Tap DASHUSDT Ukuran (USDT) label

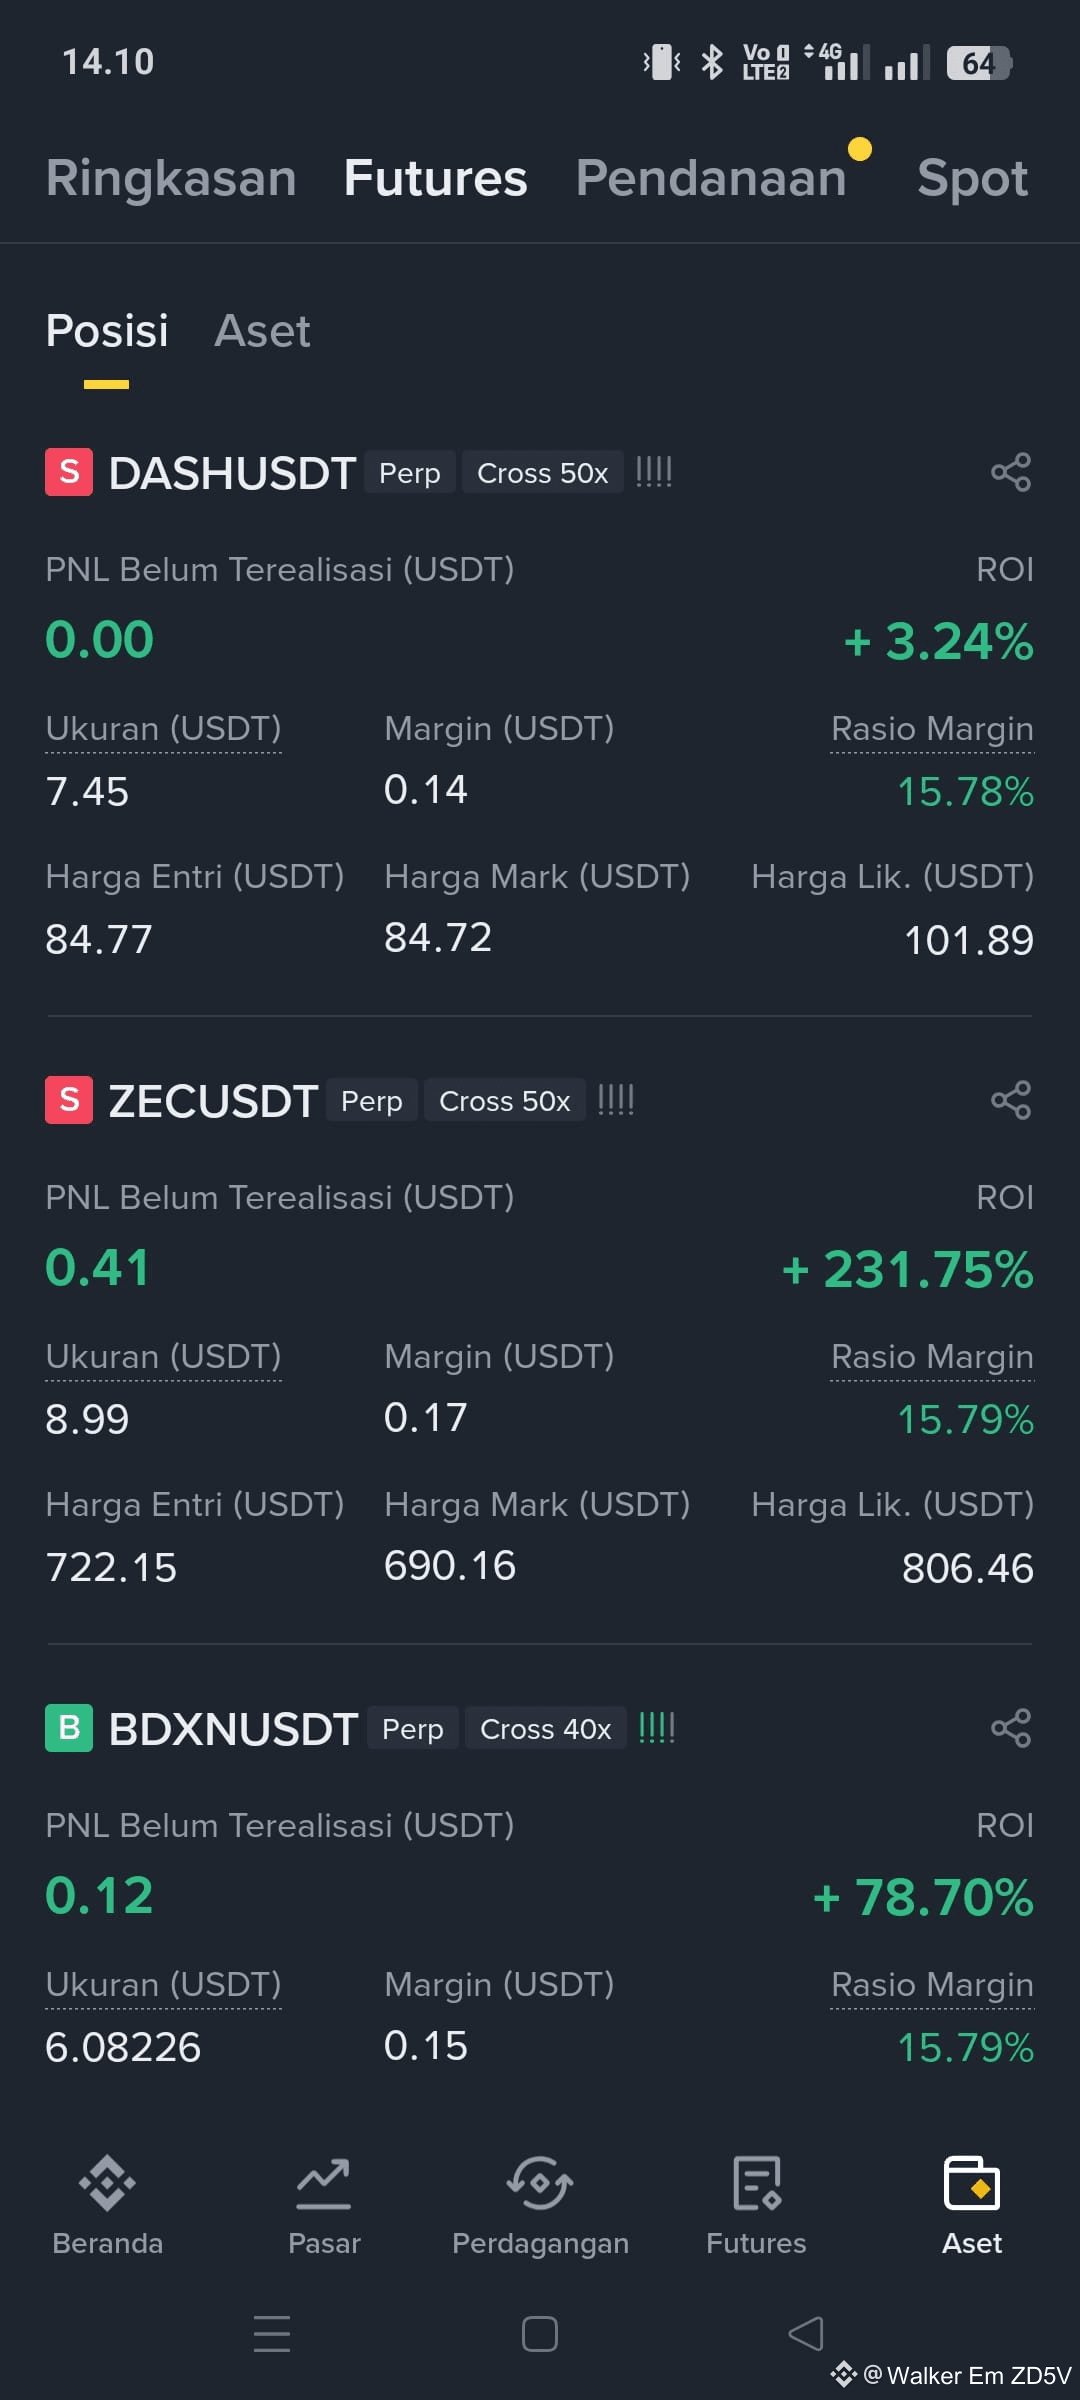163,729
